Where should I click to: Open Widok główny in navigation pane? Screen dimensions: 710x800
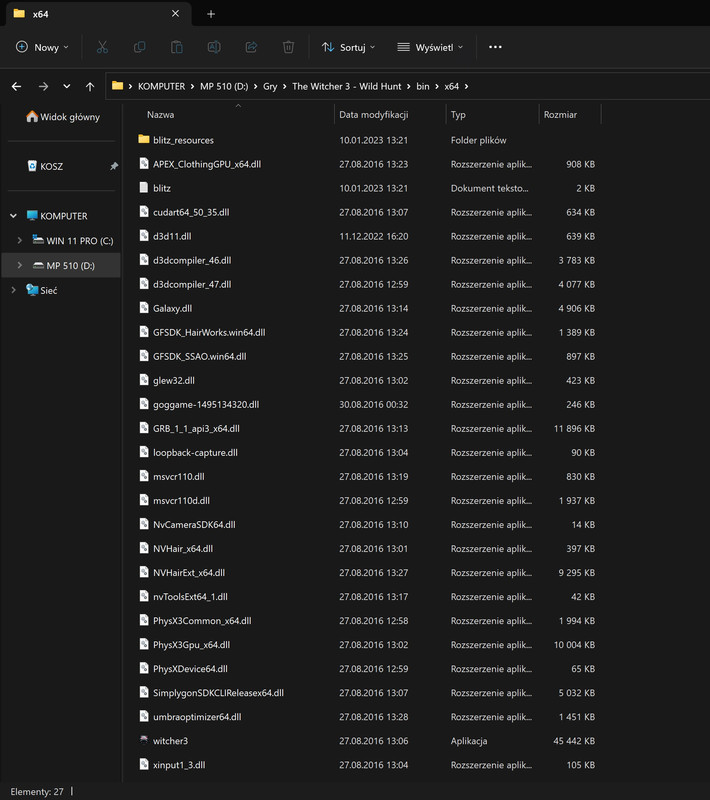[x=63, y=117]
